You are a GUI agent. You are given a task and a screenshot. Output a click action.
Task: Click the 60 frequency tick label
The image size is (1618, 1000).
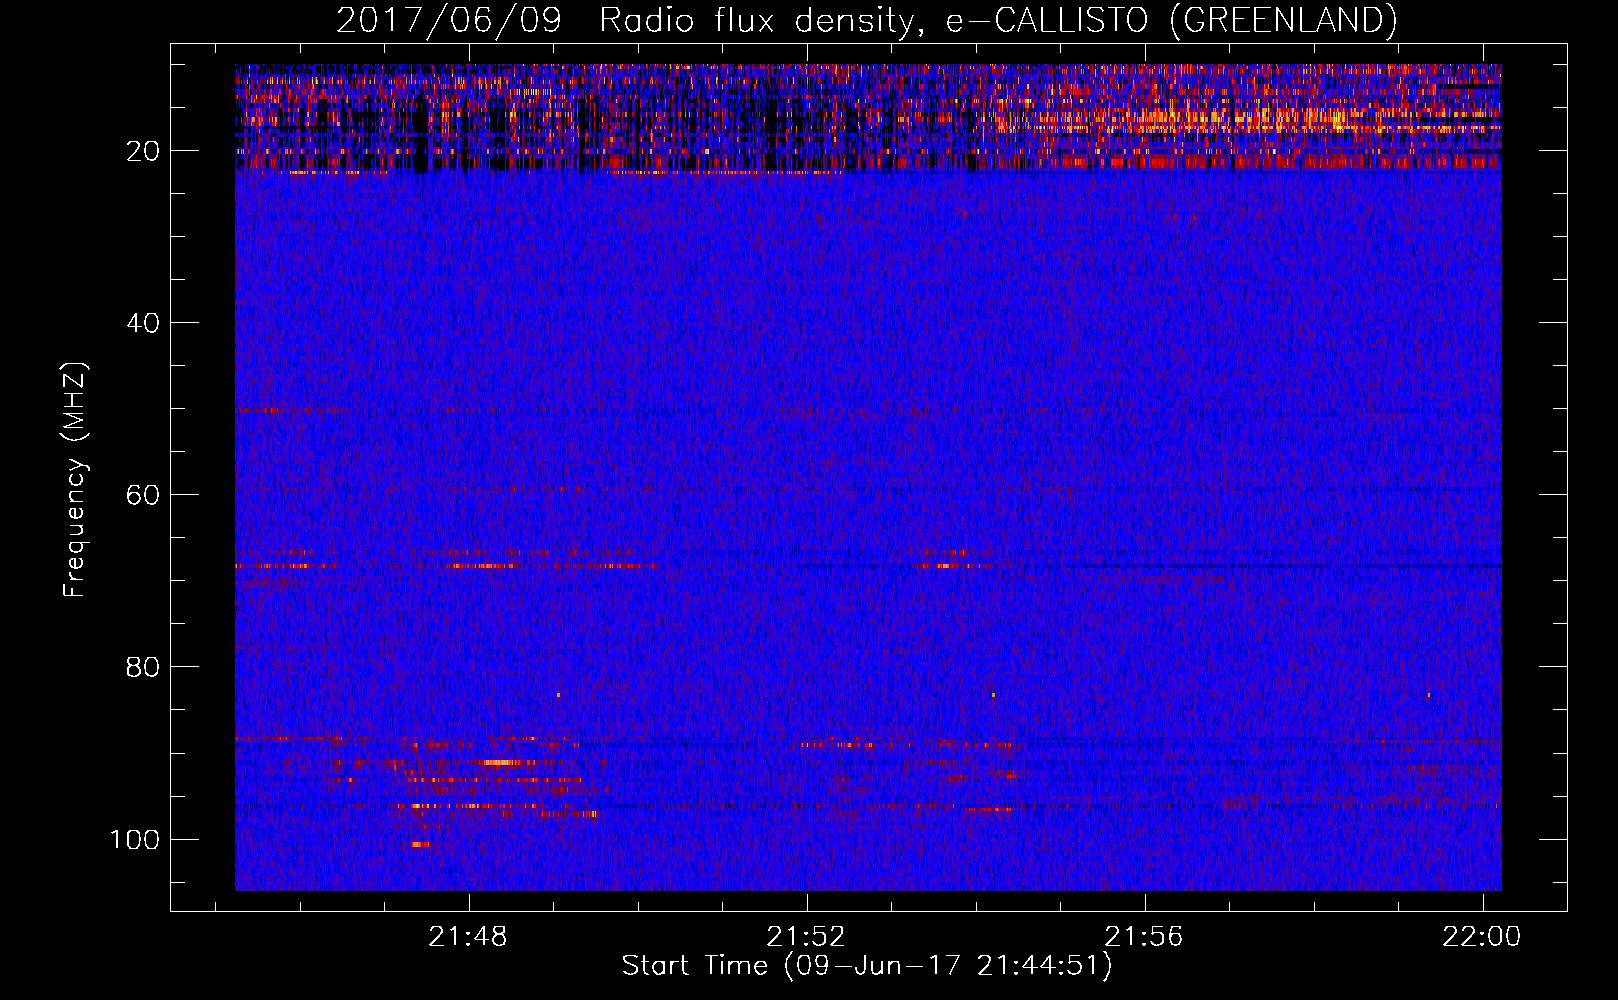click(x=143, y=495)
